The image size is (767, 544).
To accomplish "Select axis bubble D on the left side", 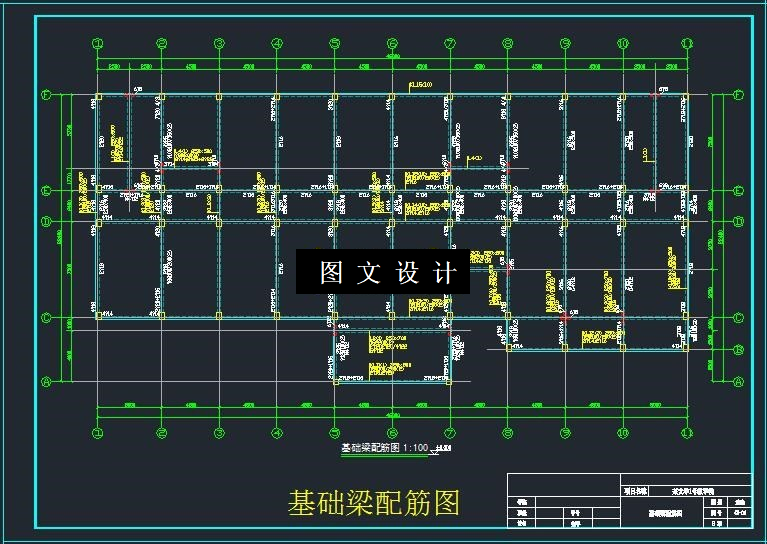I will 46,222.
